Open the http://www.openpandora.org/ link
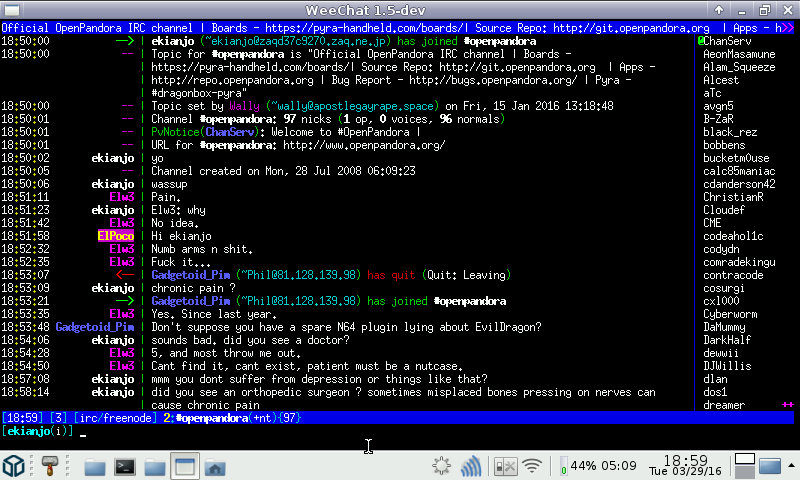Image resolution: width=800 pixels, height=480 pixels. click(364, 145)
